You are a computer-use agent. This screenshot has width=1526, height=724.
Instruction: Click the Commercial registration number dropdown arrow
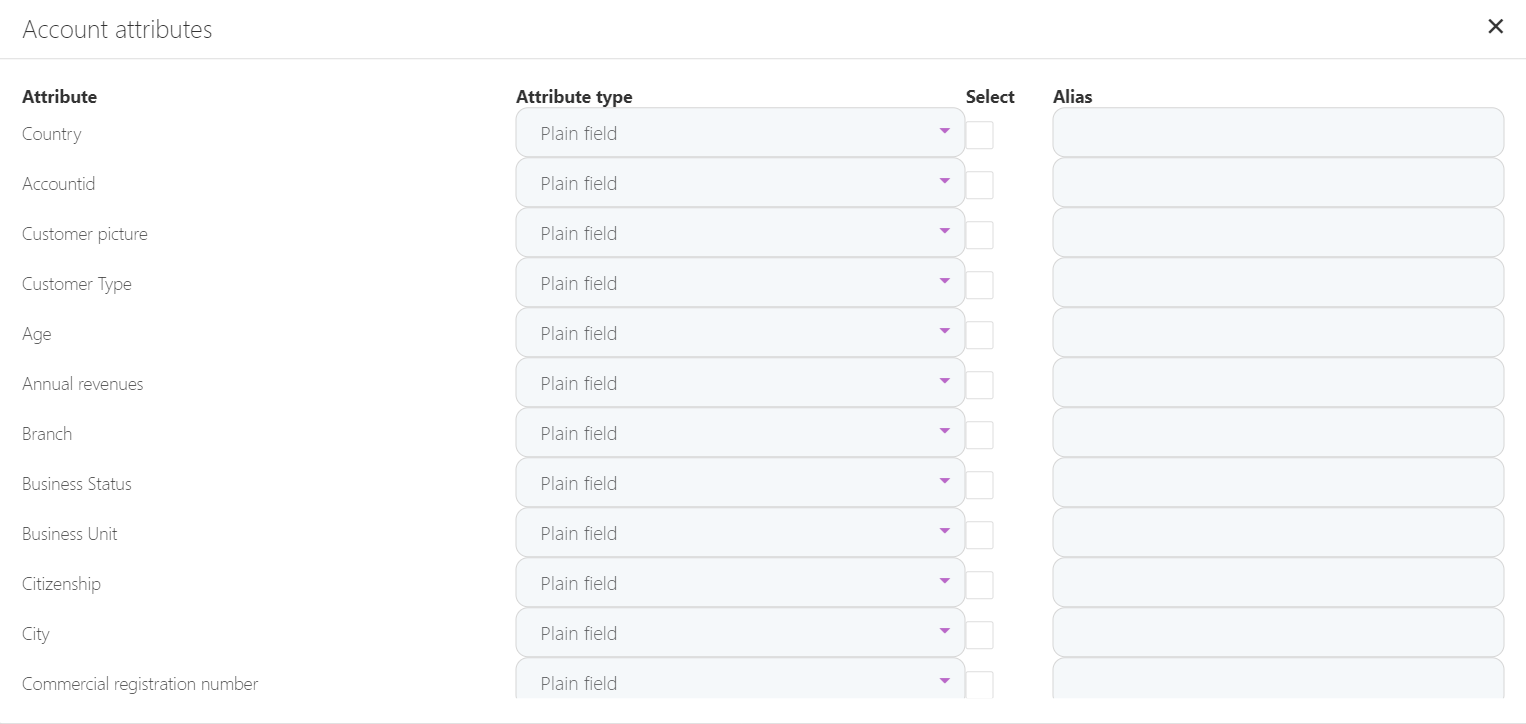(x=944, y=681)
